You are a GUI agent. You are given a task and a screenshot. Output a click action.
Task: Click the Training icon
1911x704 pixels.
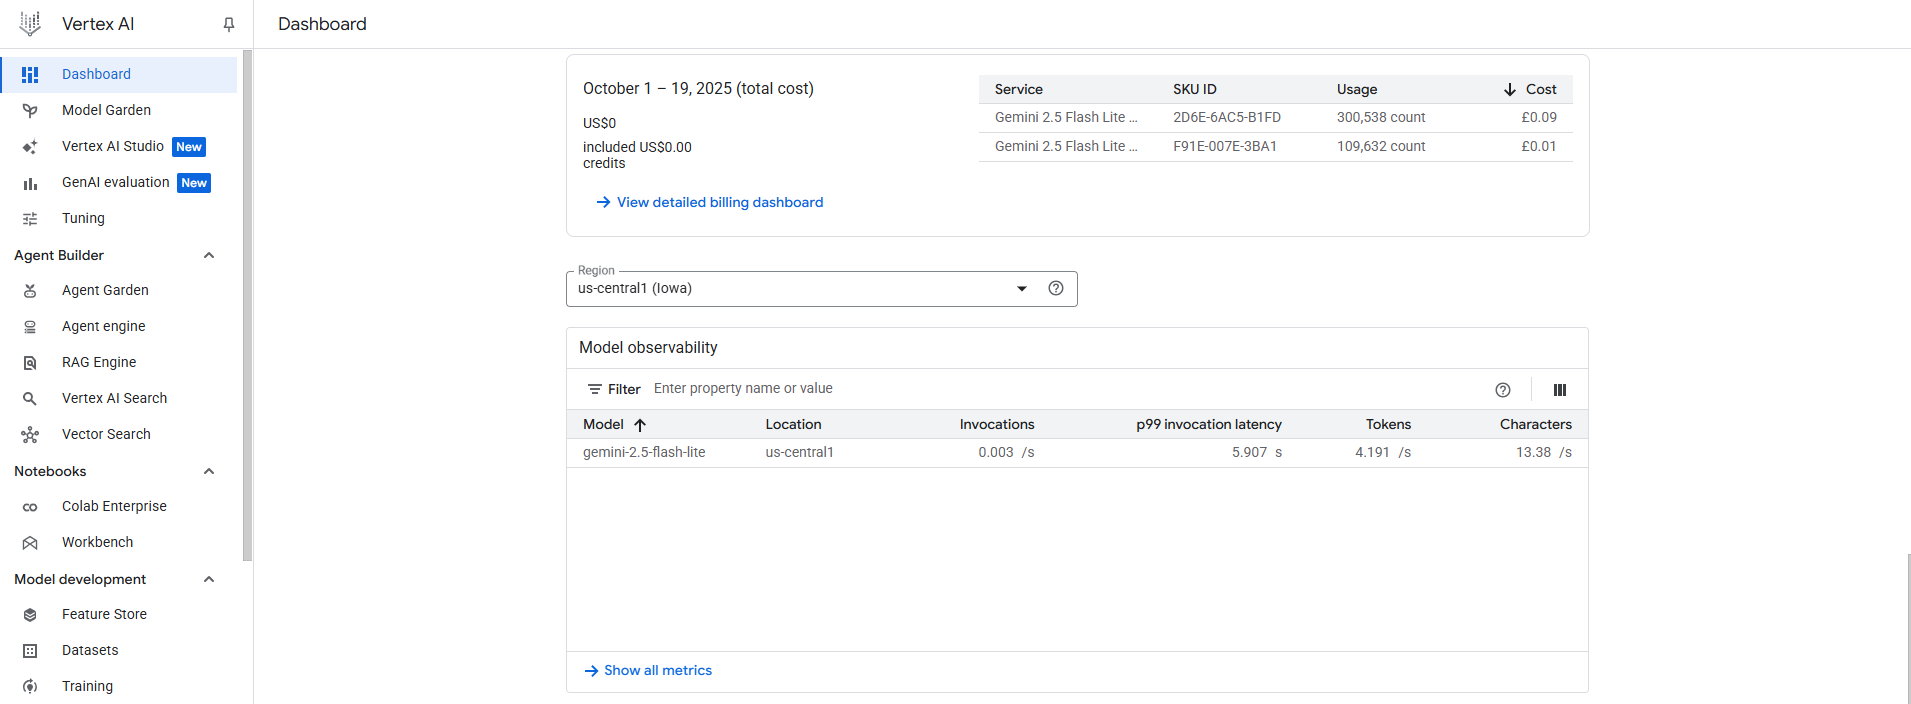(30, 686)
